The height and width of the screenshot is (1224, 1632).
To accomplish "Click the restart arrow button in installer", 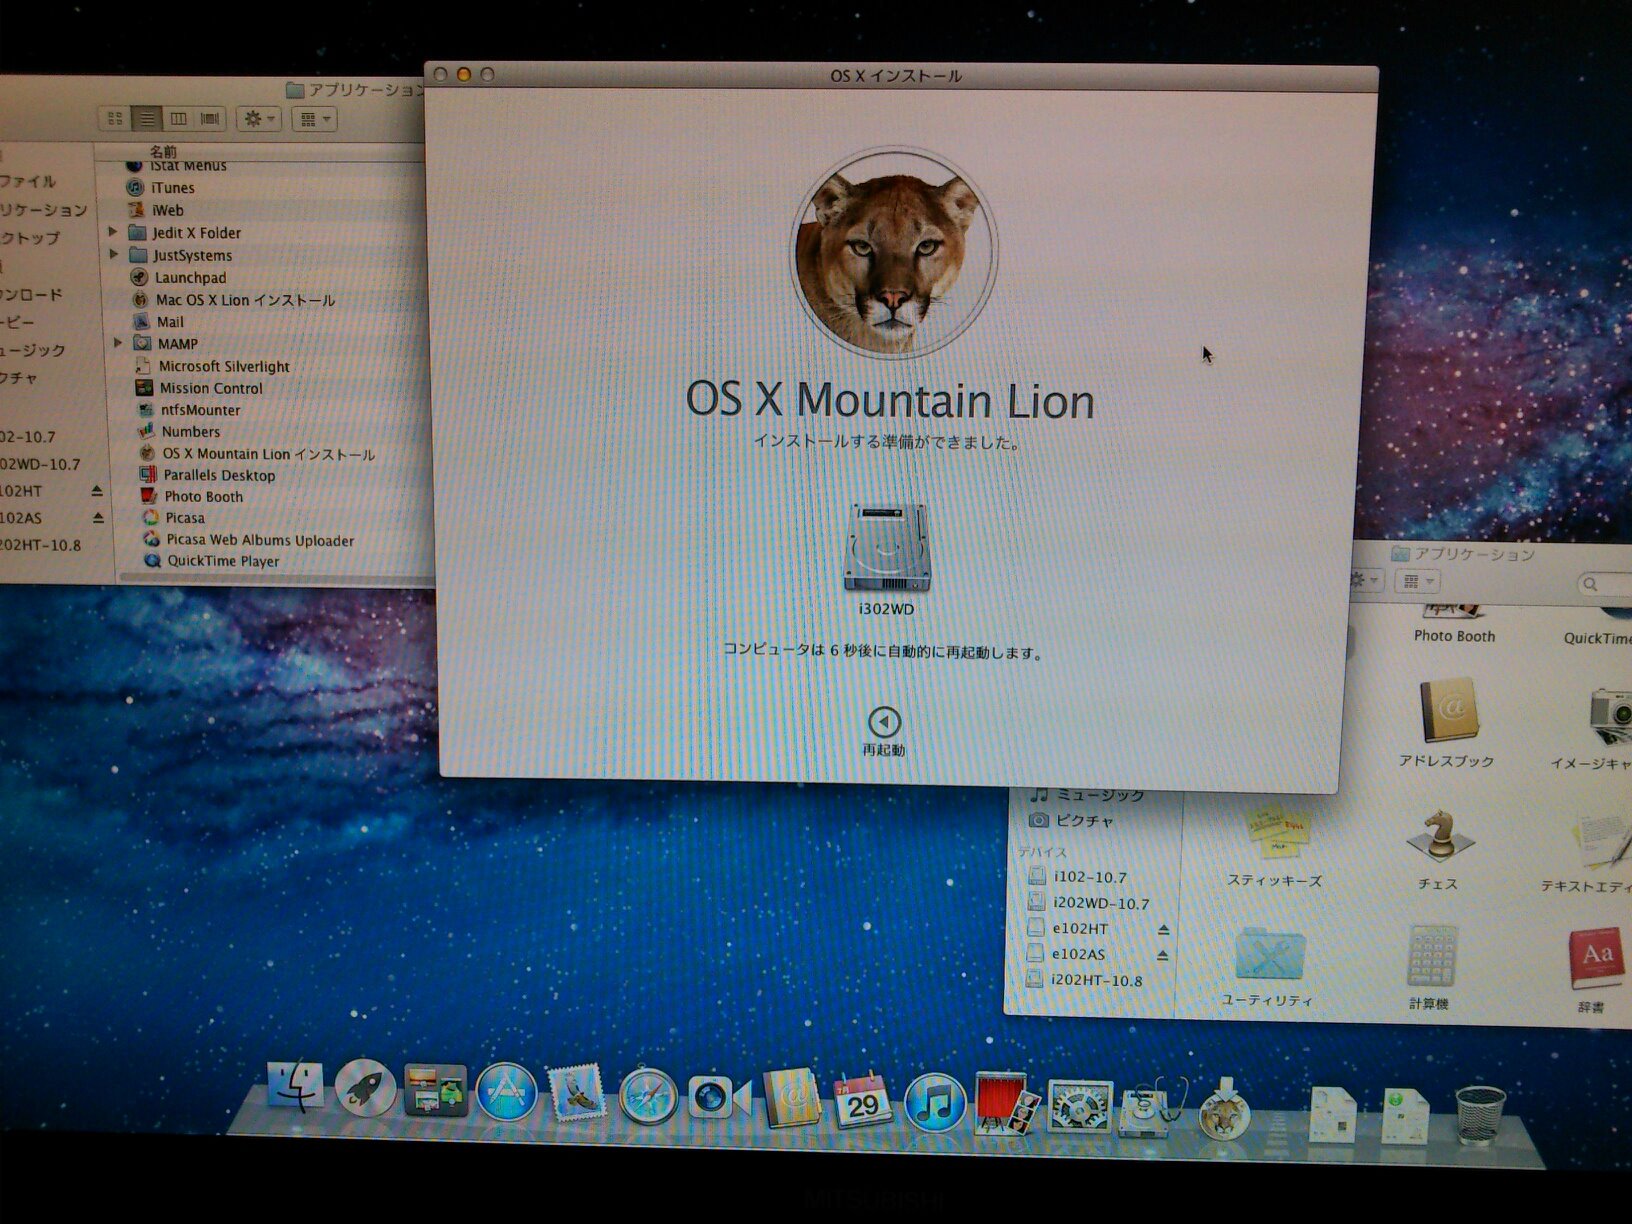I will pos(884,721).
